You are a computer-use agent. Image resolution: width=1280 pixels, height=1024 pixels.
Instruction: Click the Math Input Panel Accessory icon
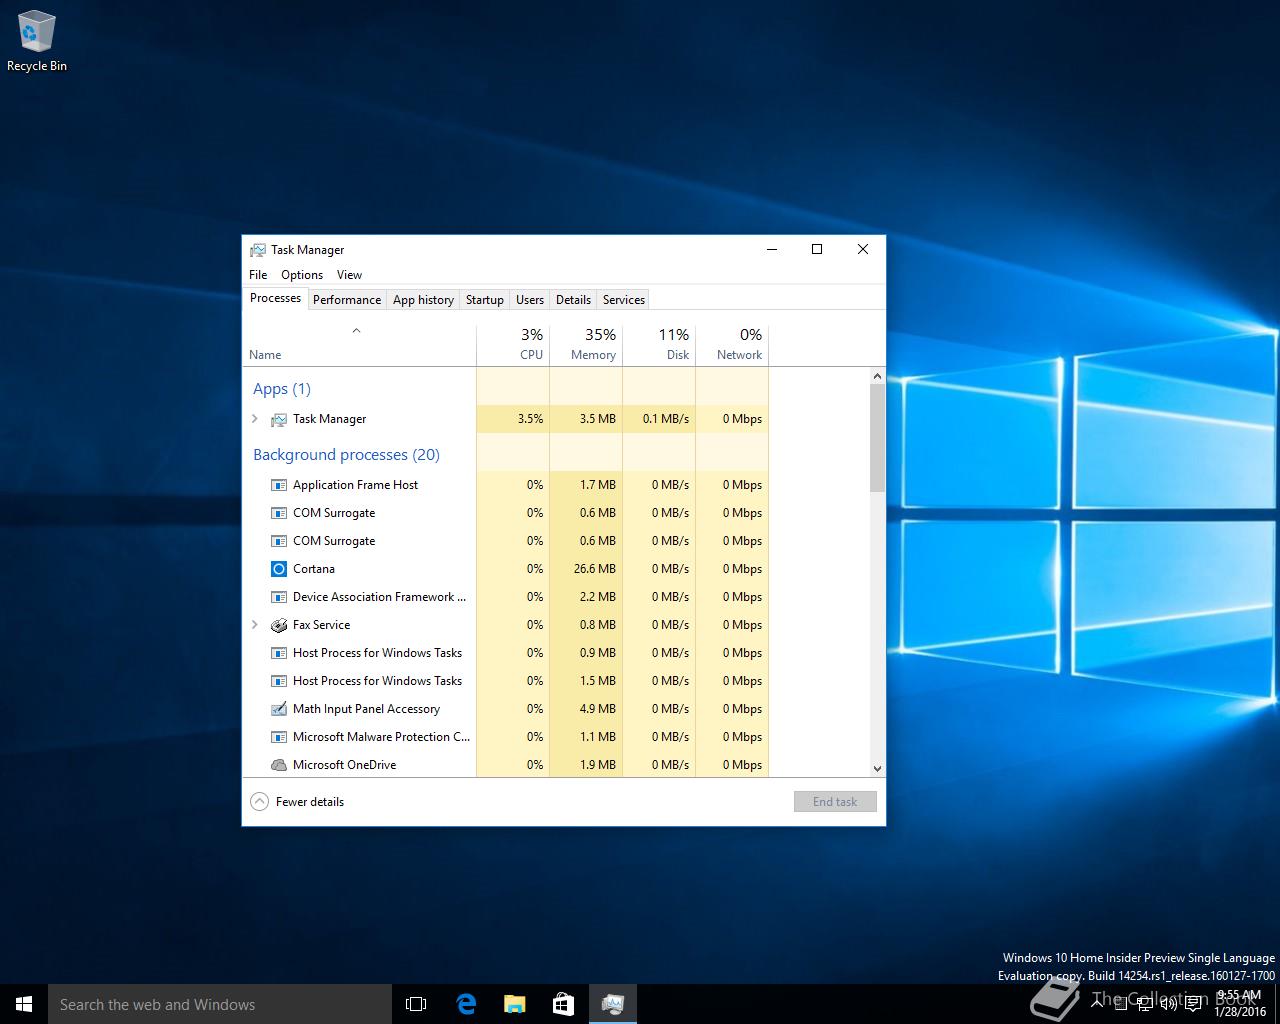(279, 709)
